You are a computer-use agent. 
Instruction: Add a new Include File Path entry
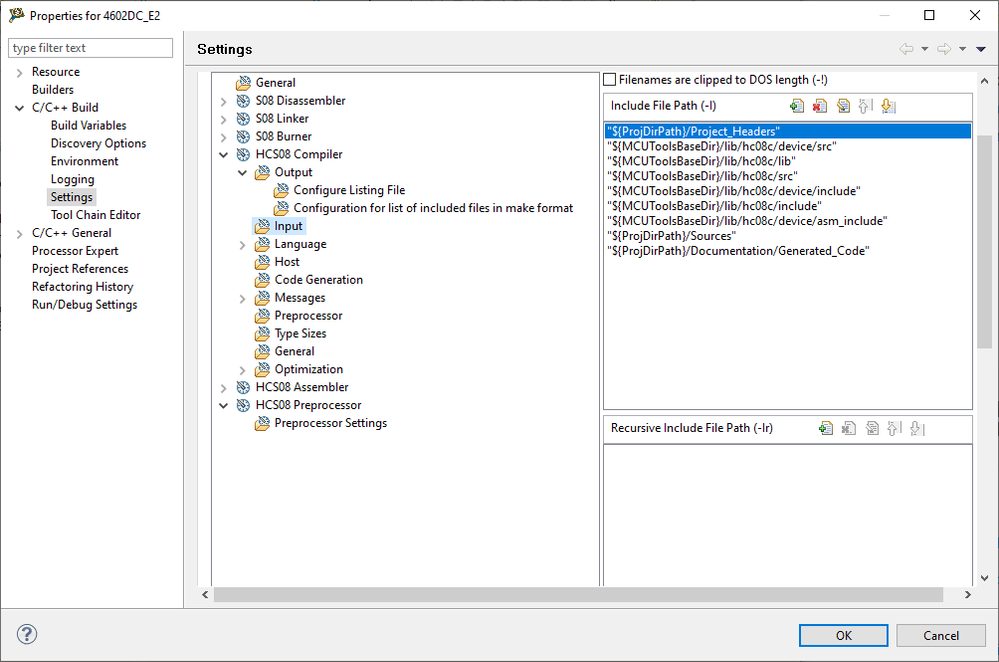pos(797,106)
